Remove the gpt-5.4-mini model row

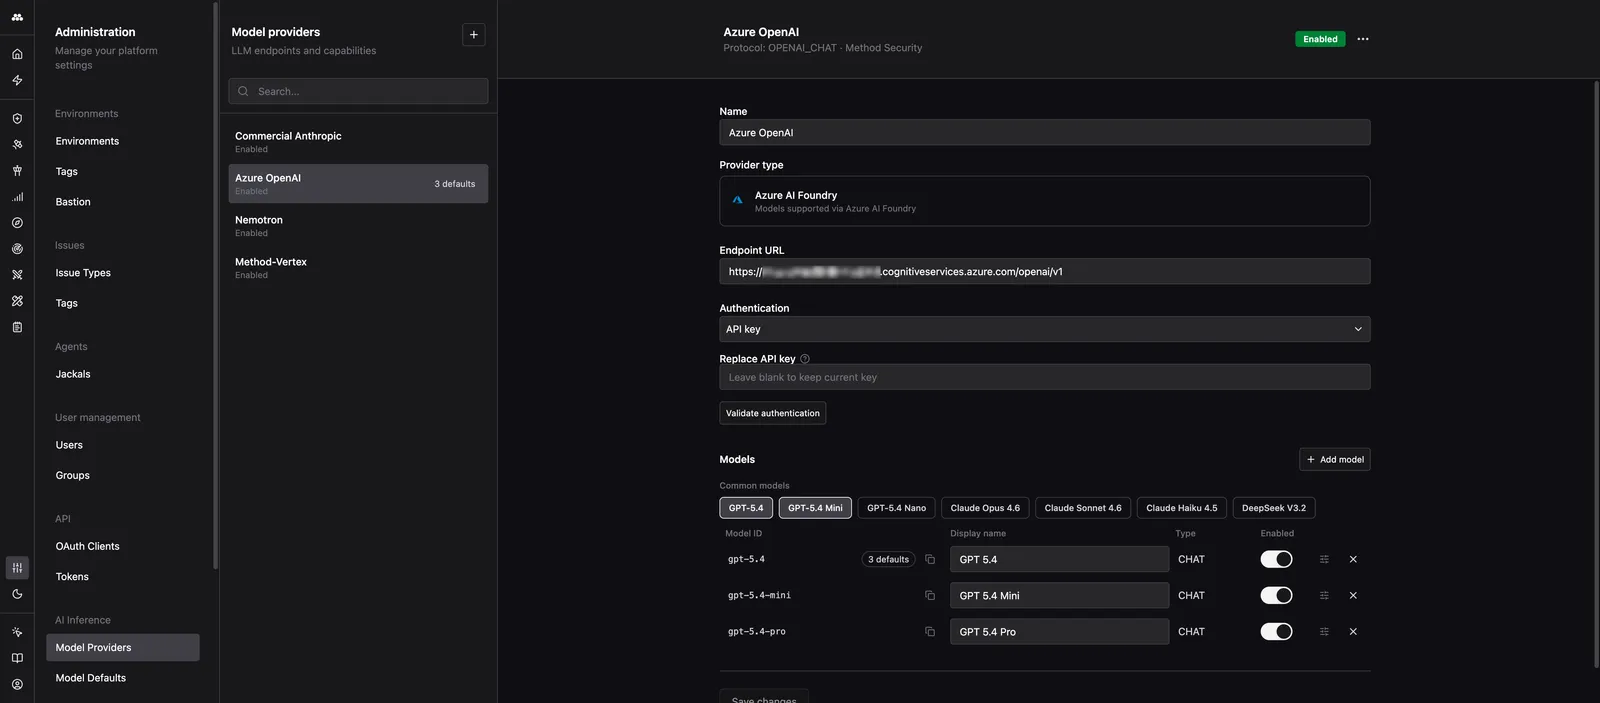1353,596
